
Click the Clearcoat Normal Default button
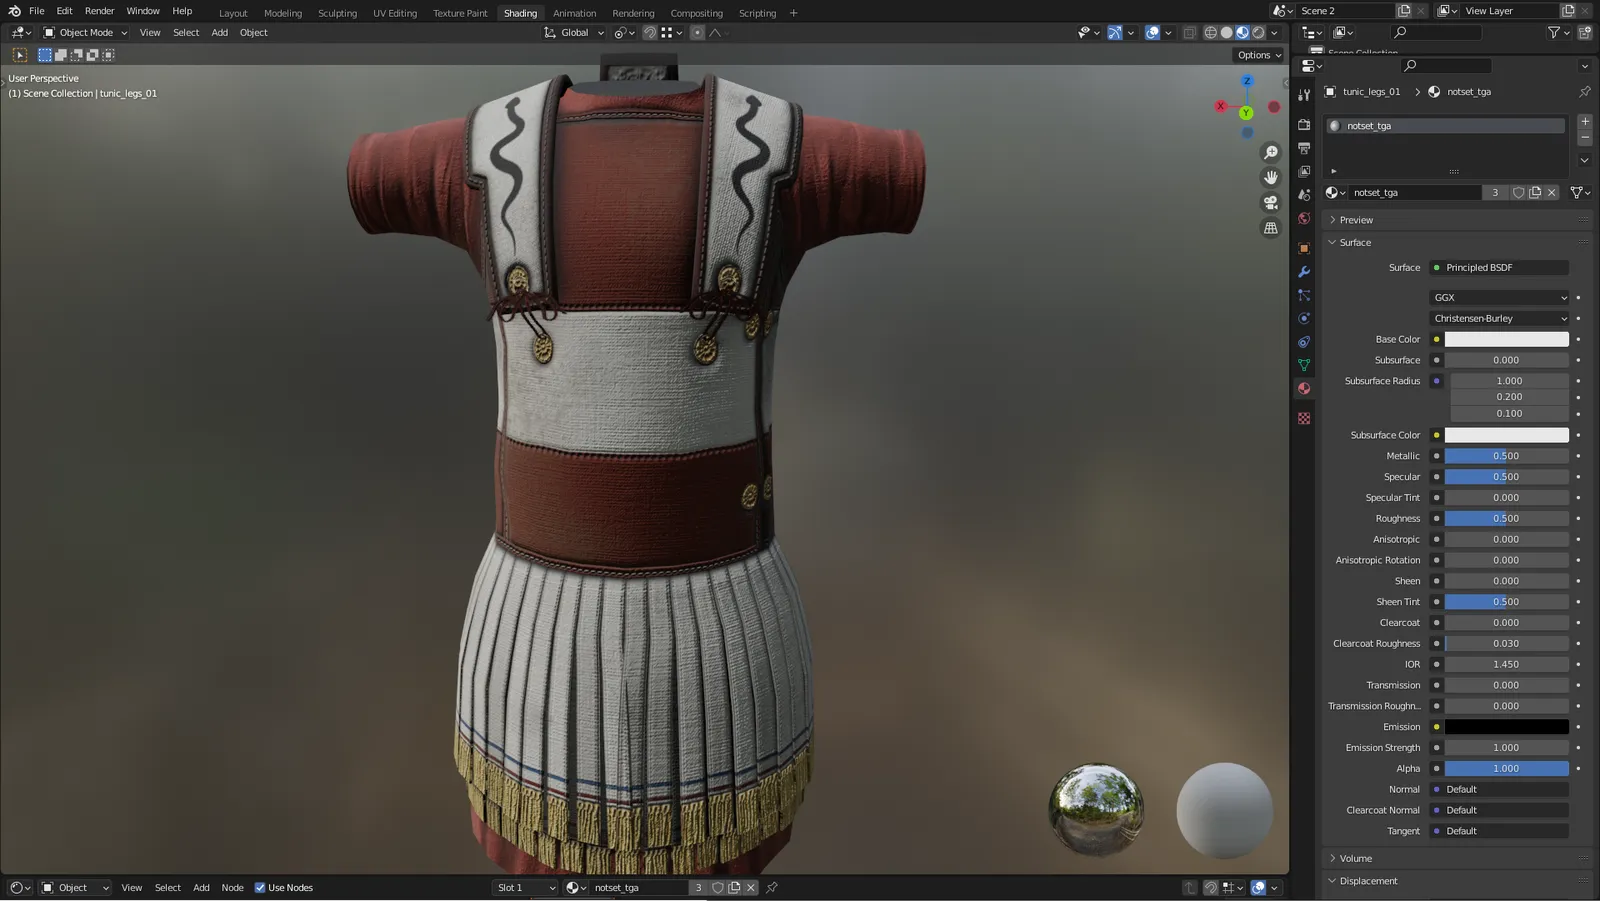(1499, 810)
